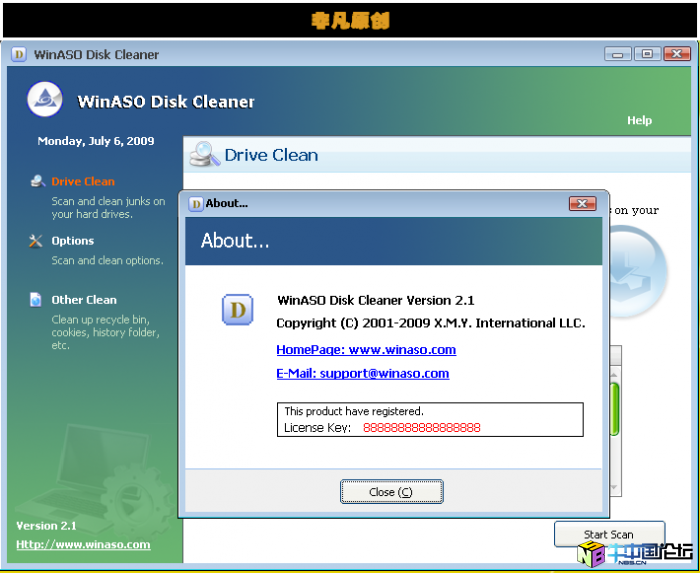Screen dimensions: 700x573
Task: Click 'Scan and clean junks on your hard drives.'
Action: click(108, 208)
